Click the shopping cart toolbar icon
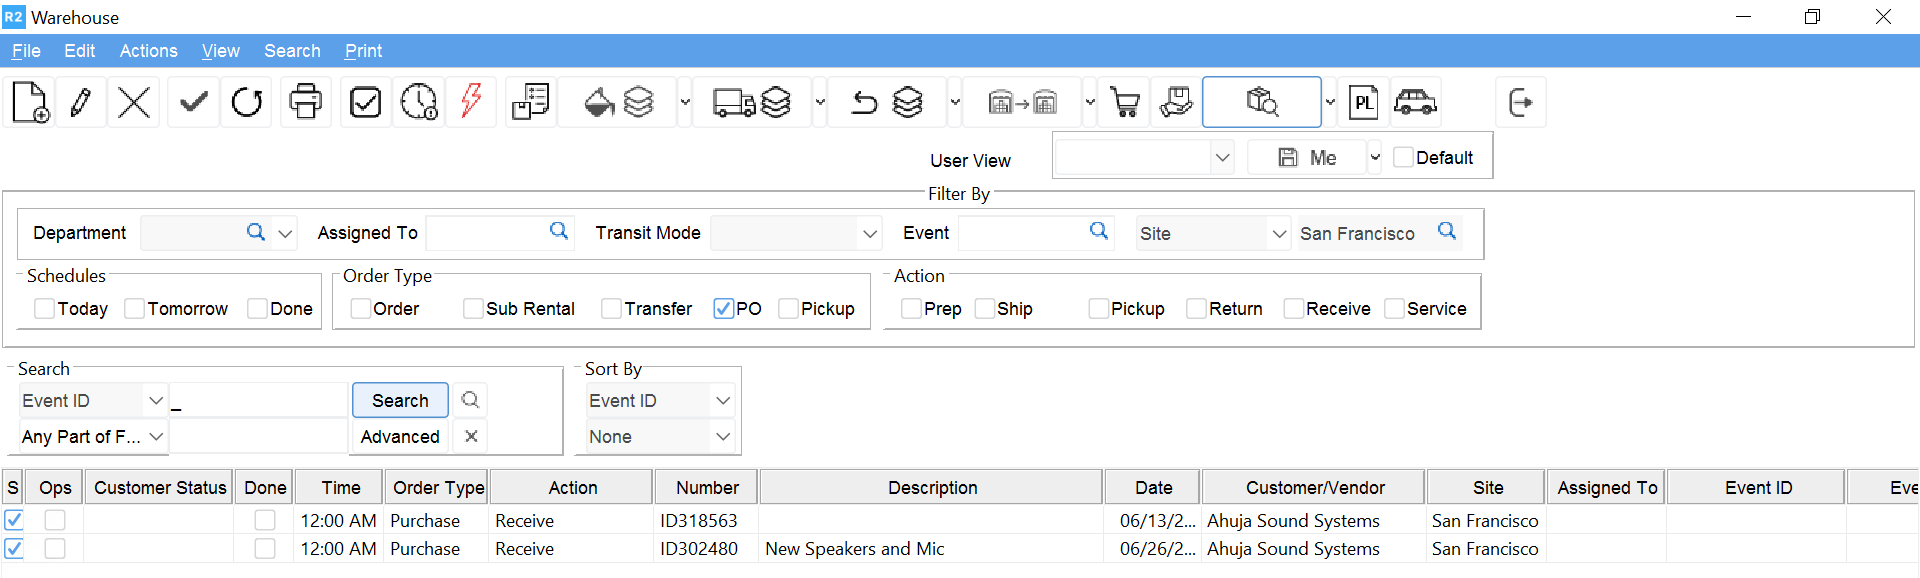The width and height of the screenshot is (1920, 578). click(1125, 102)
